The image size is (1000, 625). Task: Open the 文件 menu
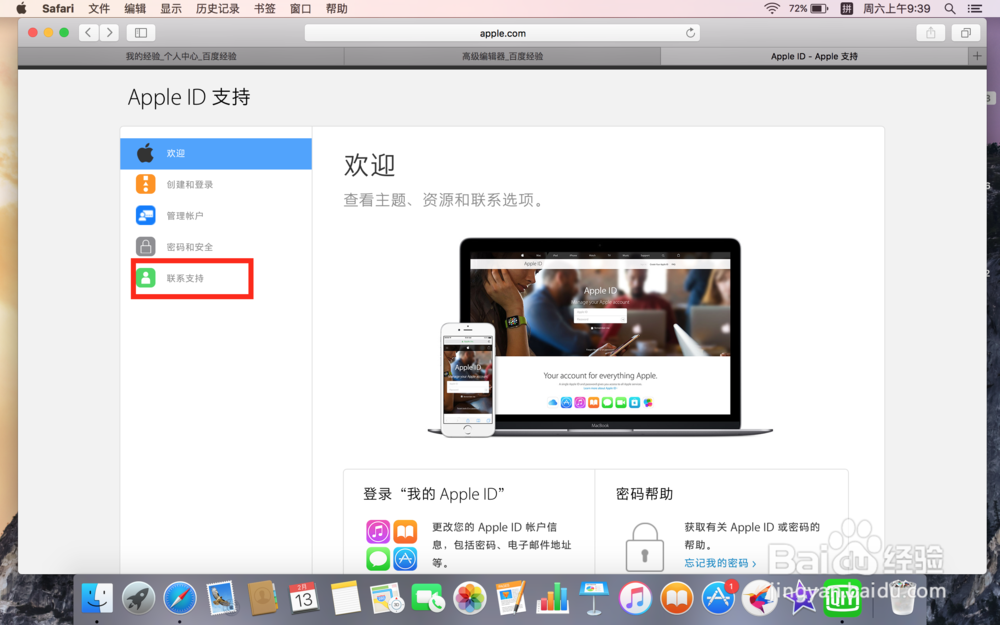[x=99, y=8]
